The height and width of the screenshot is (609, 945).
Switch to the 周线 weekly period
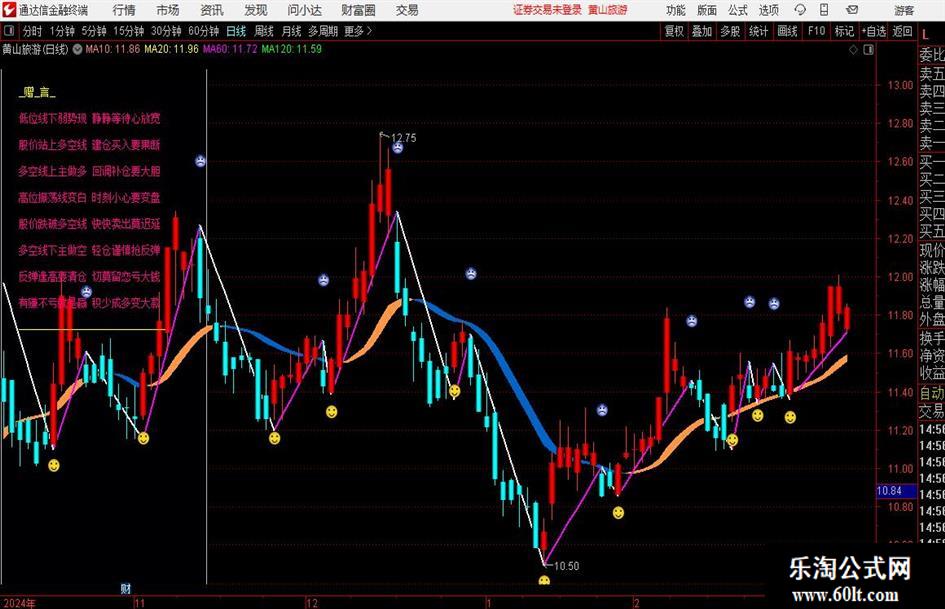pyautogui.click(x=264, y=31)
